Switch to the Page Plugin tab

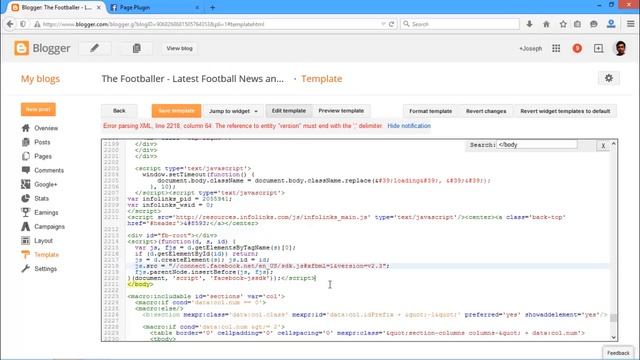coord(154,7)
